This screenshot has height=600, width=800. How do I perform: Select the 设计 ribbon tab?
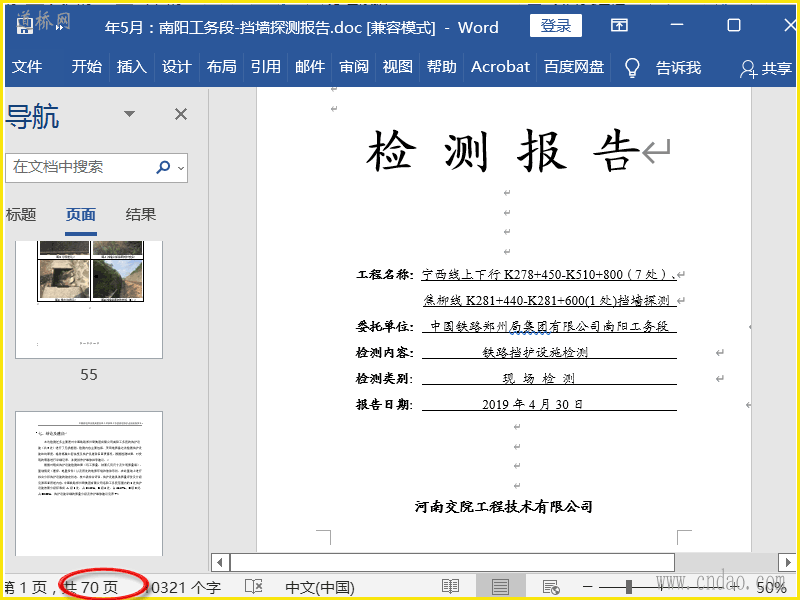[177, 67]
